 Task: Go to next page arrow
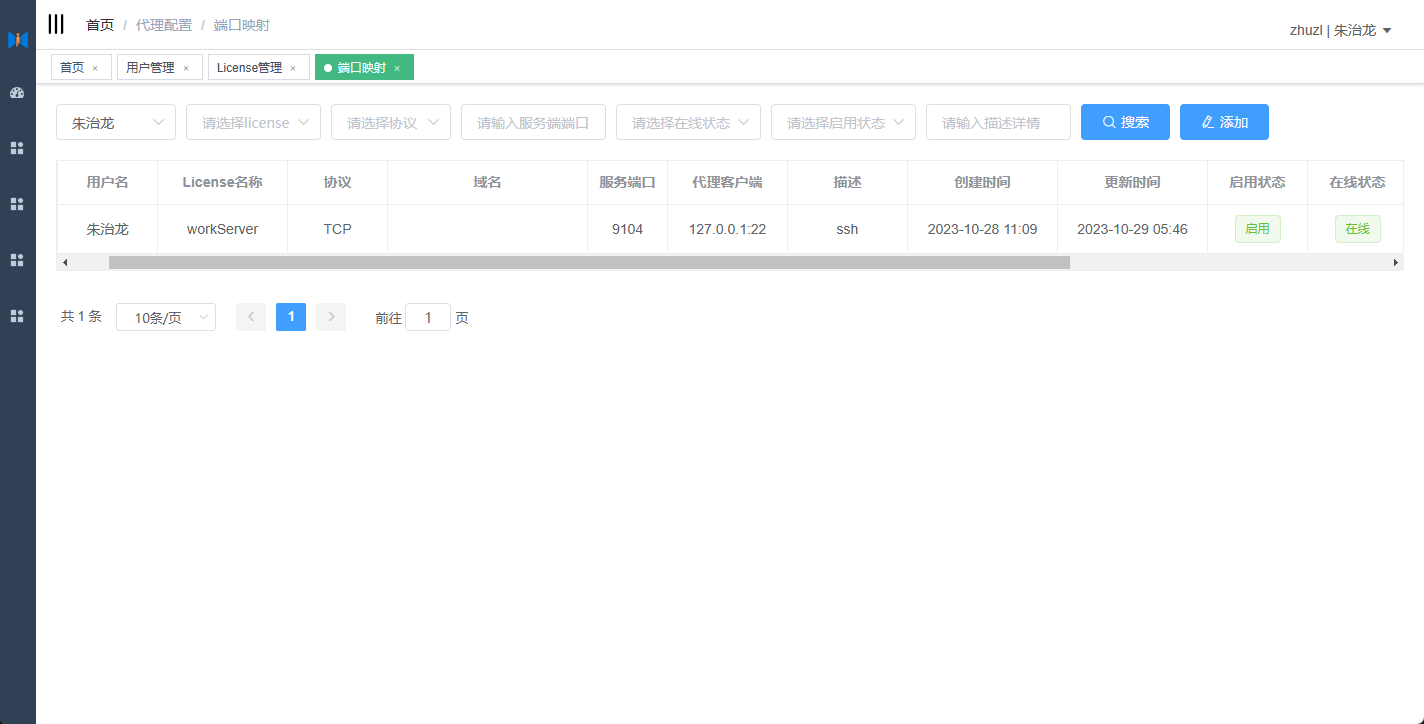331,317
